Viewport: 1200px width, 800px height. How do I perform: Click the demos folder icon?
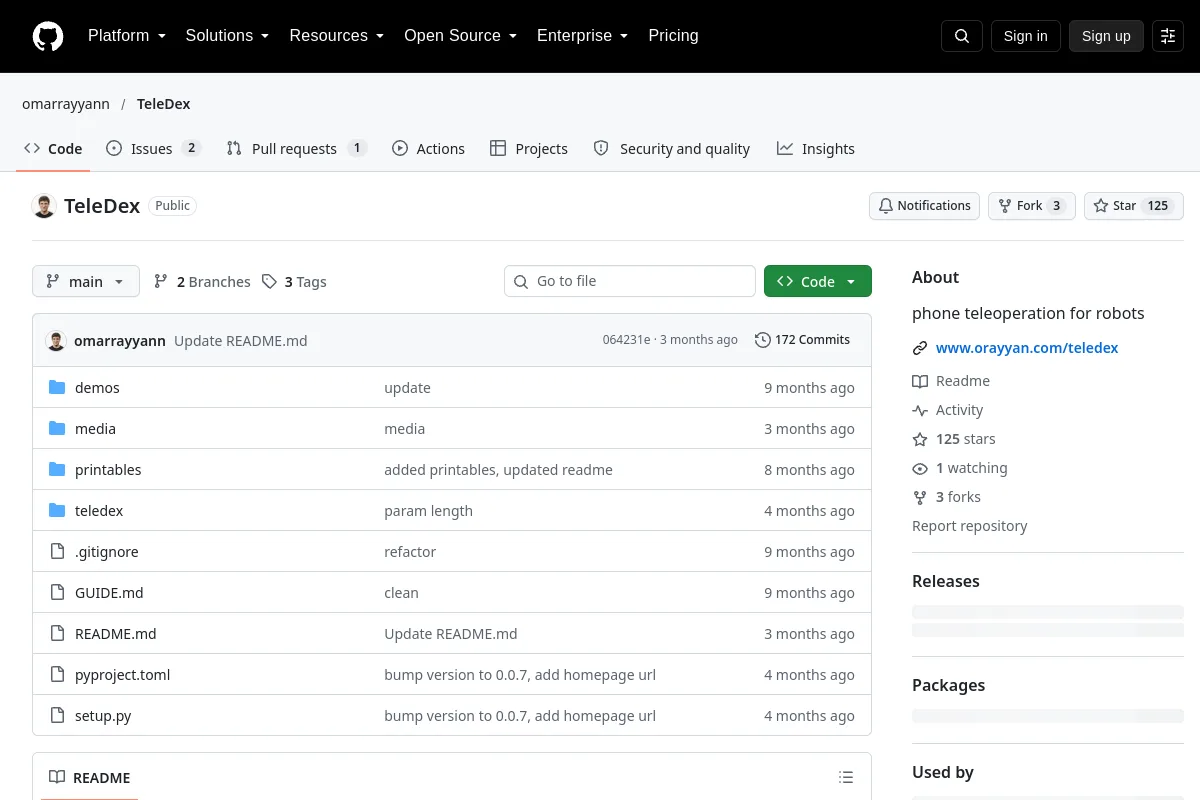pyautogui.click(x=57, y=387)
